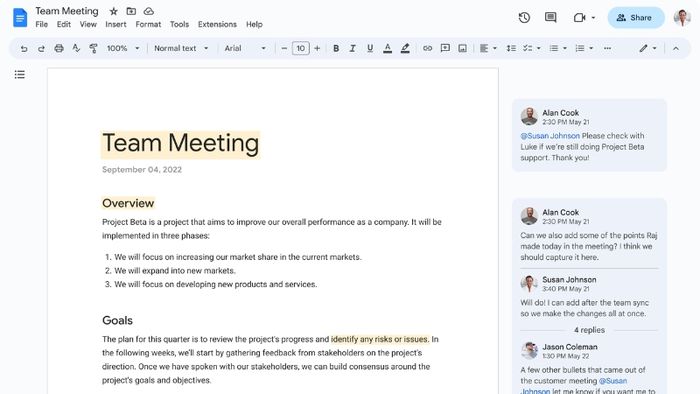Image resolution: width=700 pixels, height=394 pixels.
Task: Click the date 'September 04, 2022'
Action: click(142, 170)
